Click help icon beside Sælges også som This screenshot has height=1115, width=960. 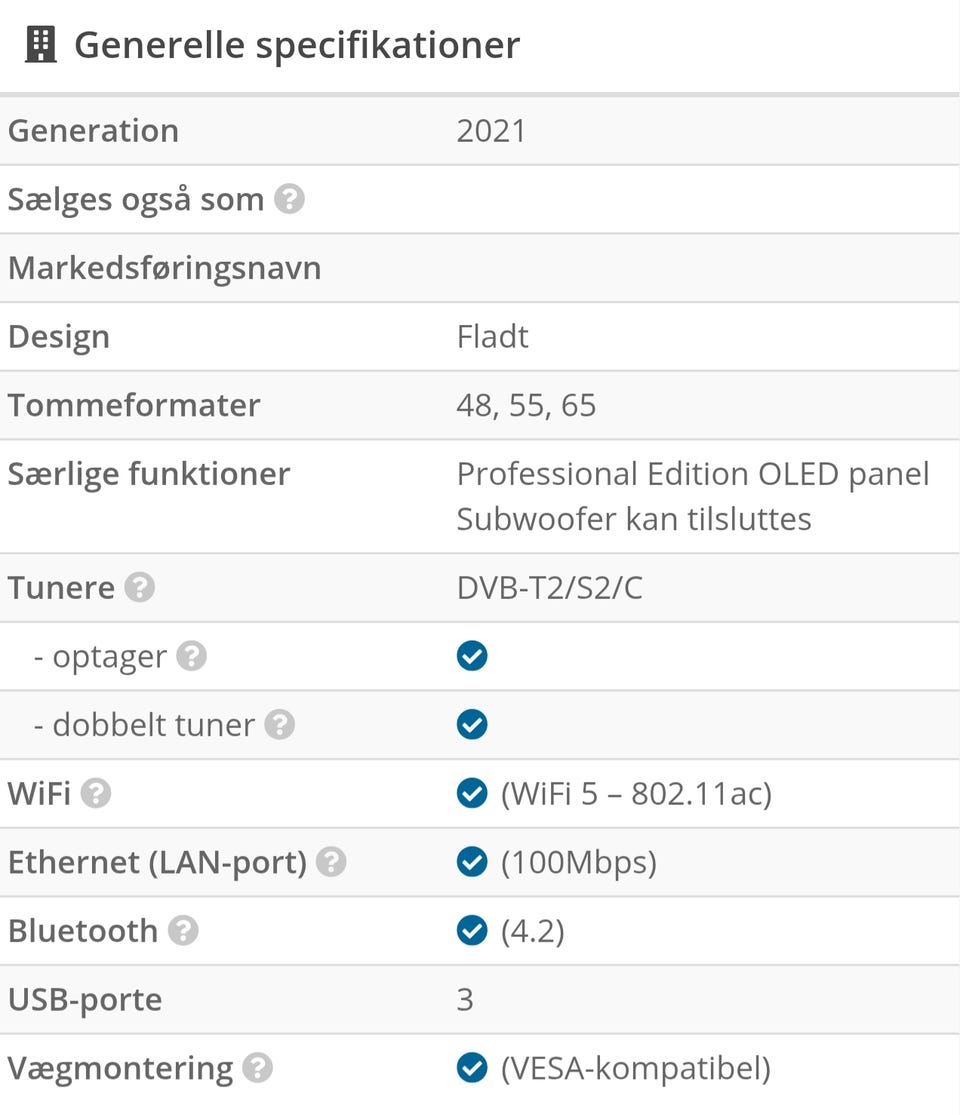(x=289, y=199)
